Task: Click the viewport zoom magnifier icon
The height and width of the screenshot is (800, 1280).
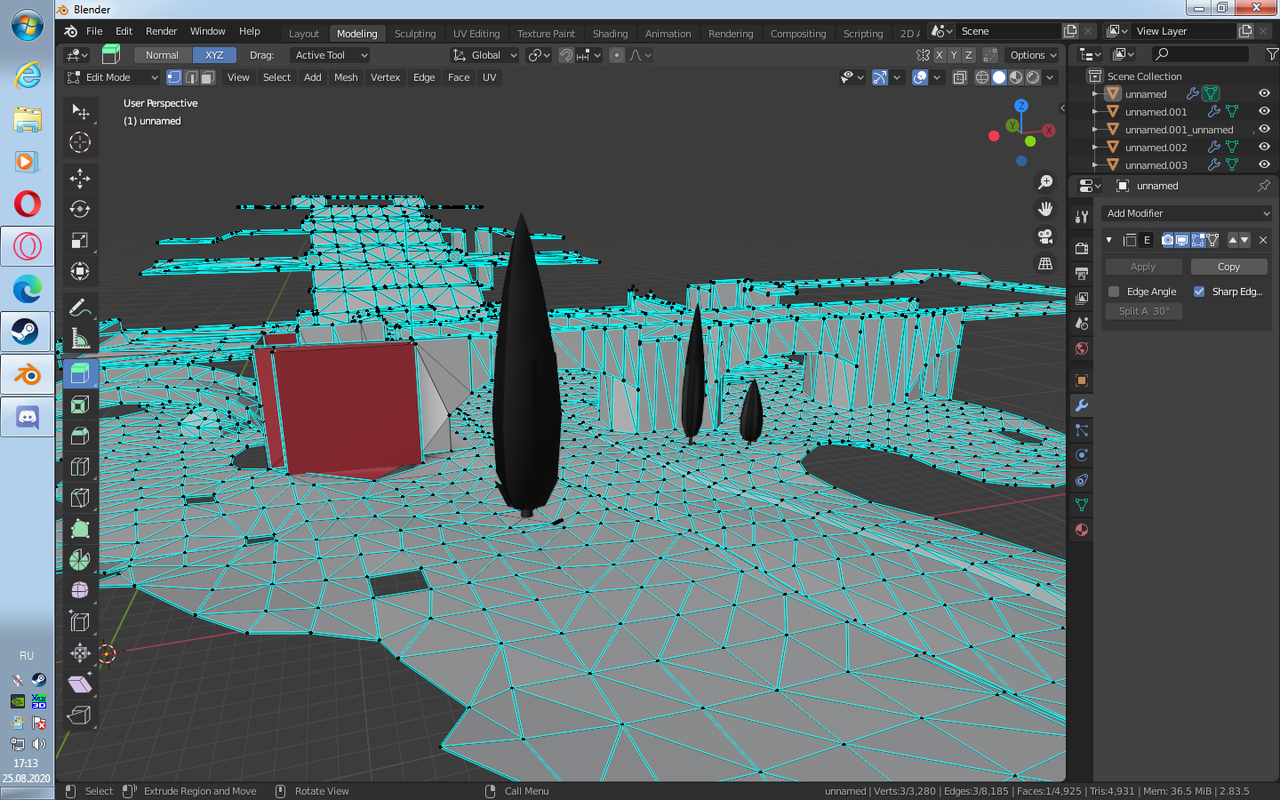Action: coord(1045,182)
